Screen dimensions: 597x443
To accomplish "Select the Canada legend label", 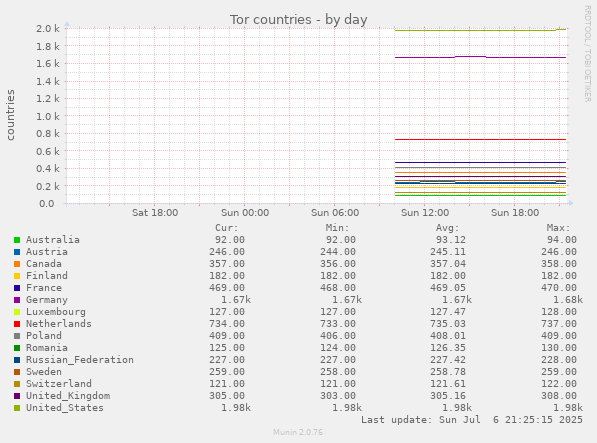I will 43,264.
